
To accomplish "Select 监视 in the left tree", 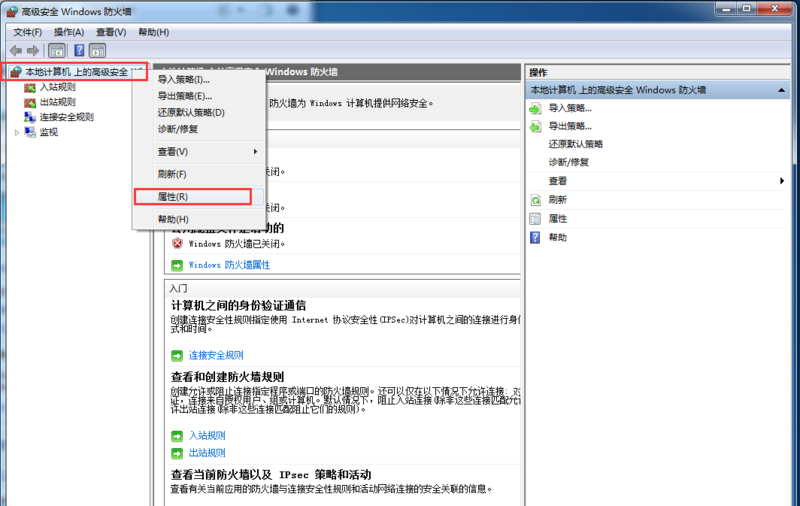I will pyautogui.click(x=49, y=132).
